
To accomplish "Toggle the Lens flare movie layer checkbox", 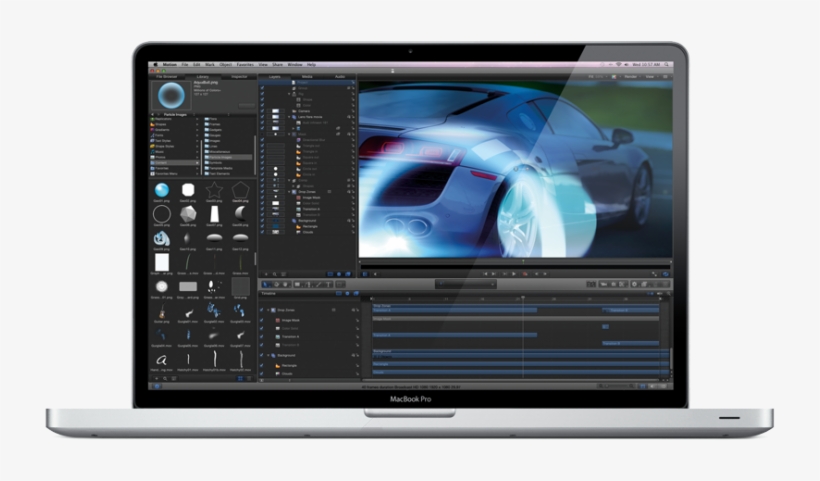I will [263, 117].
